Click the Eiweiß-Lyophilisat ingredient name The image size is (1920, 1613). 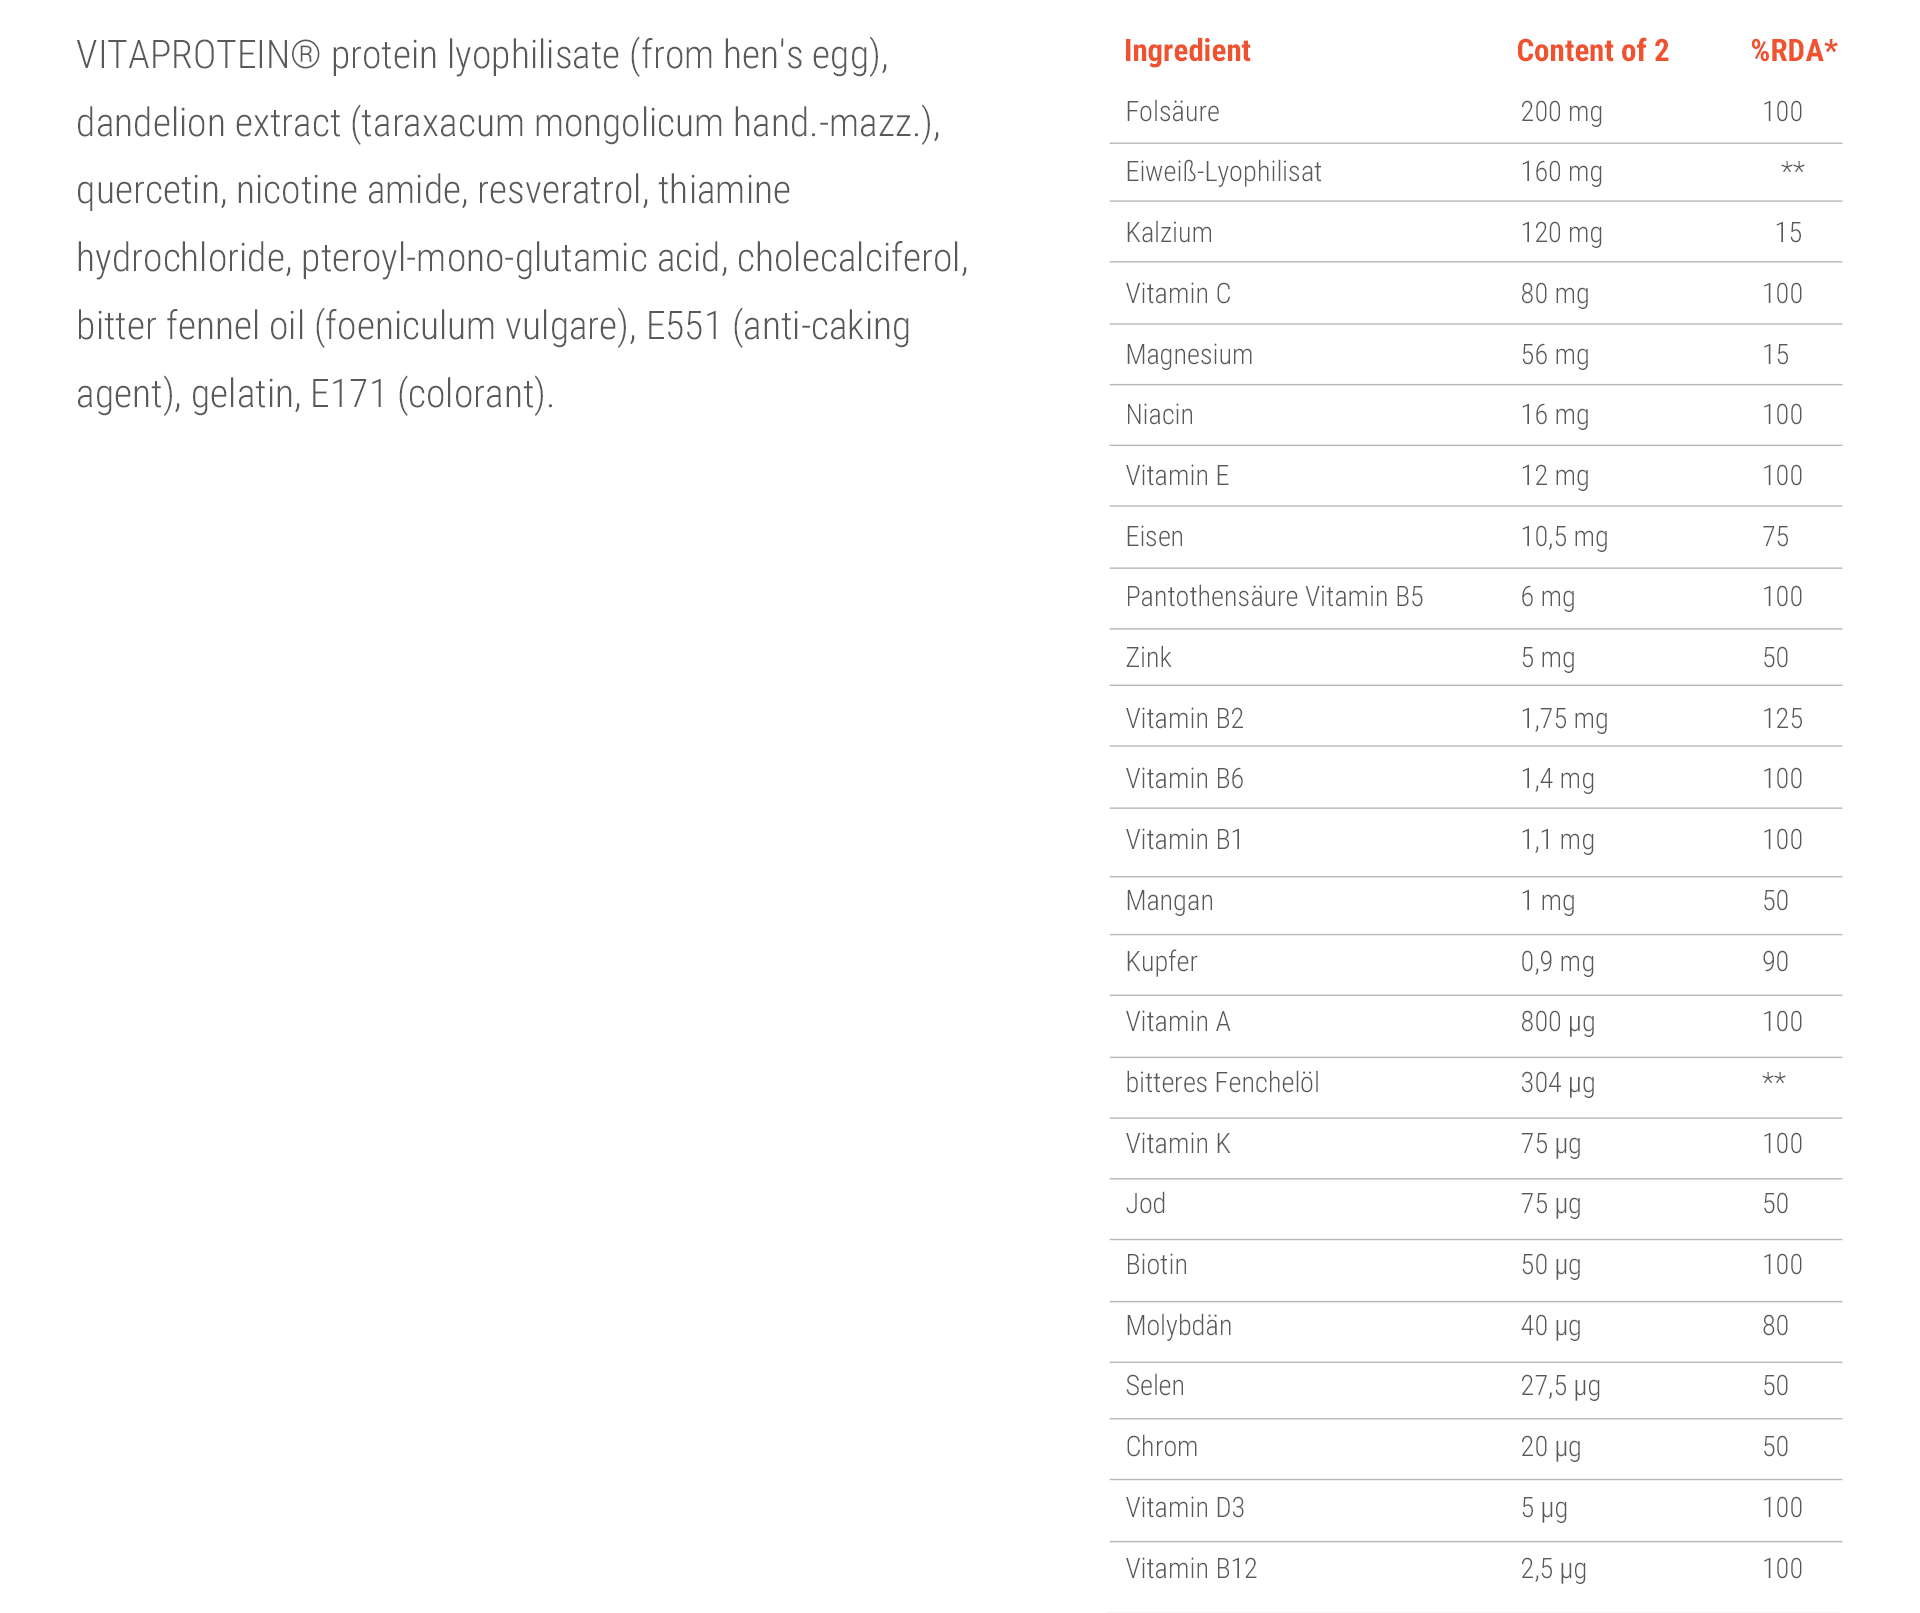coord(1223,172)
